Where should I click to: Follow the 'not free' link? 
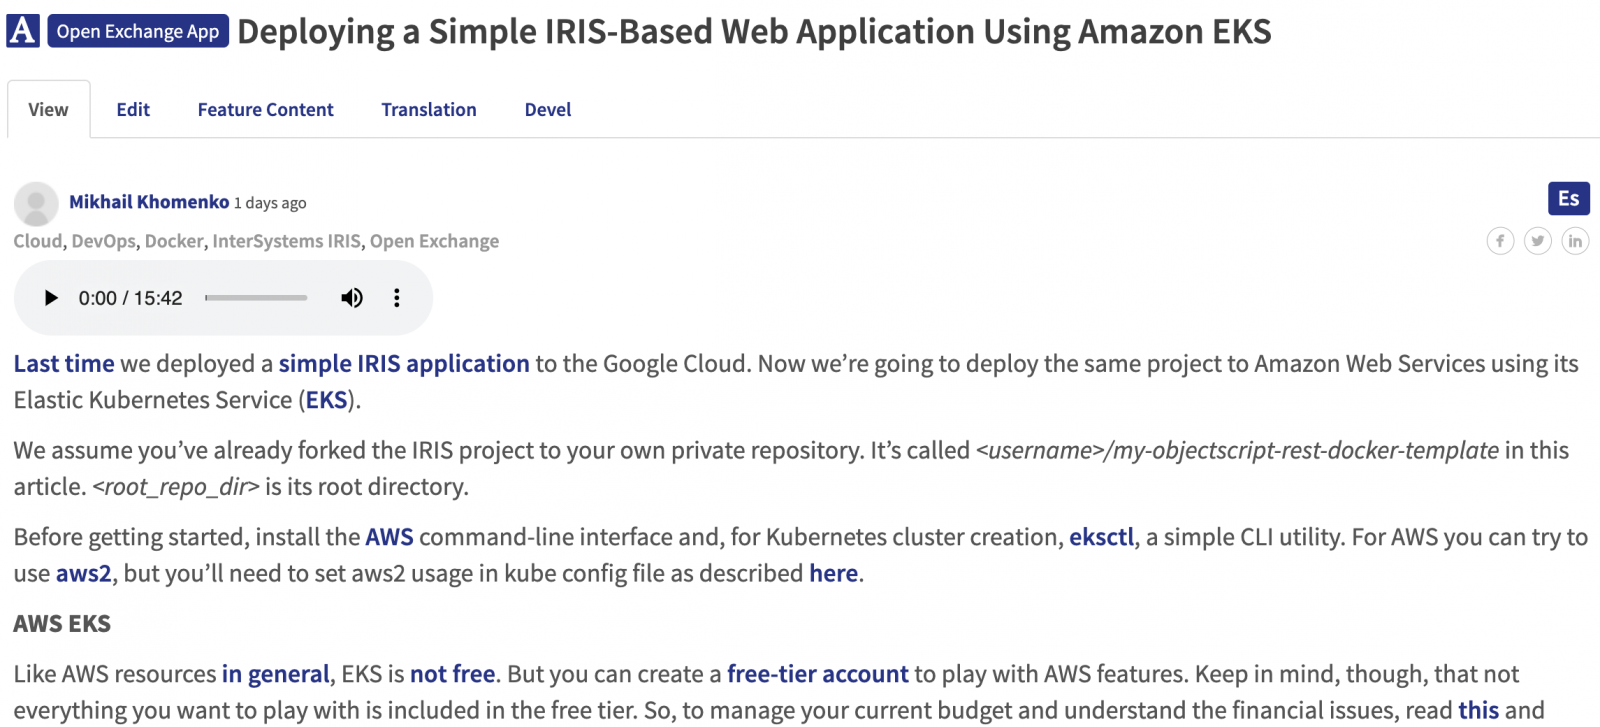[453, 674]
